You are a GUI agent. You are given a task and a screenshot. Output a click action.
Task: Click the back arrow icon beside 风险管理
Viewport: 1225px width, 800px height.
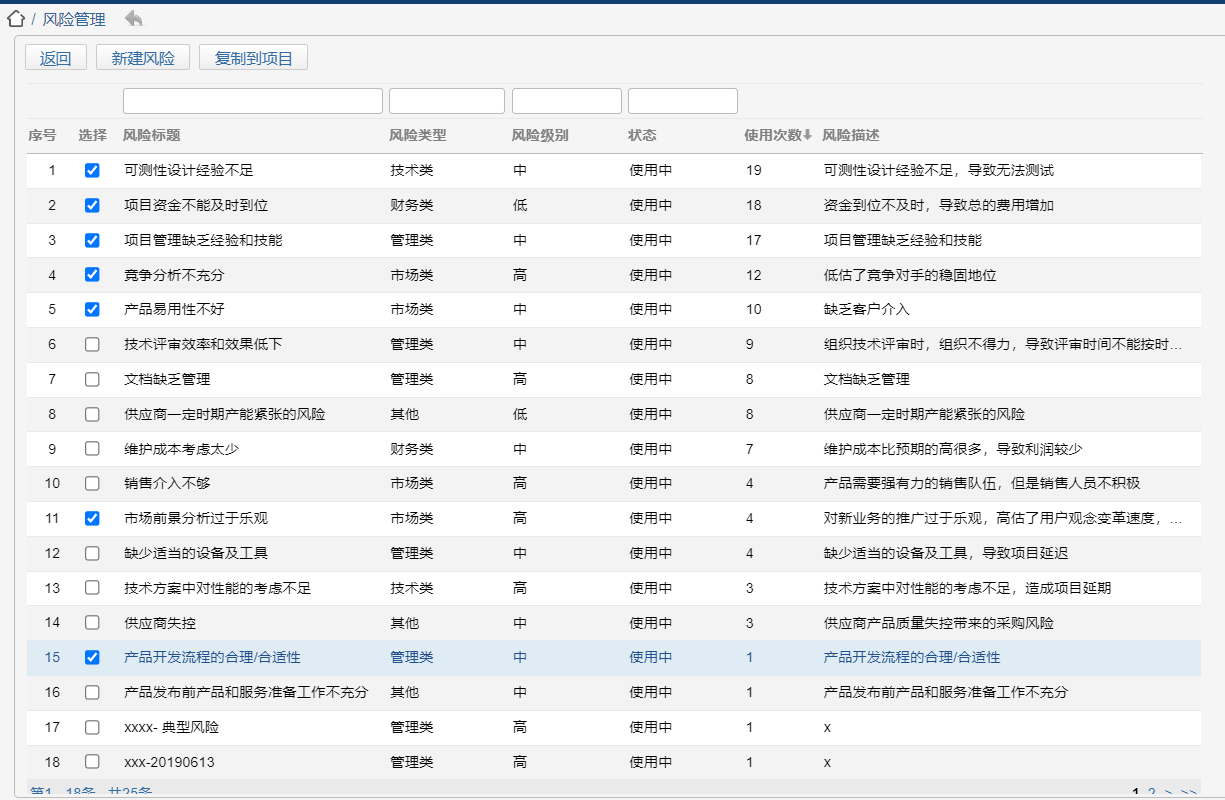click(134, 19)
